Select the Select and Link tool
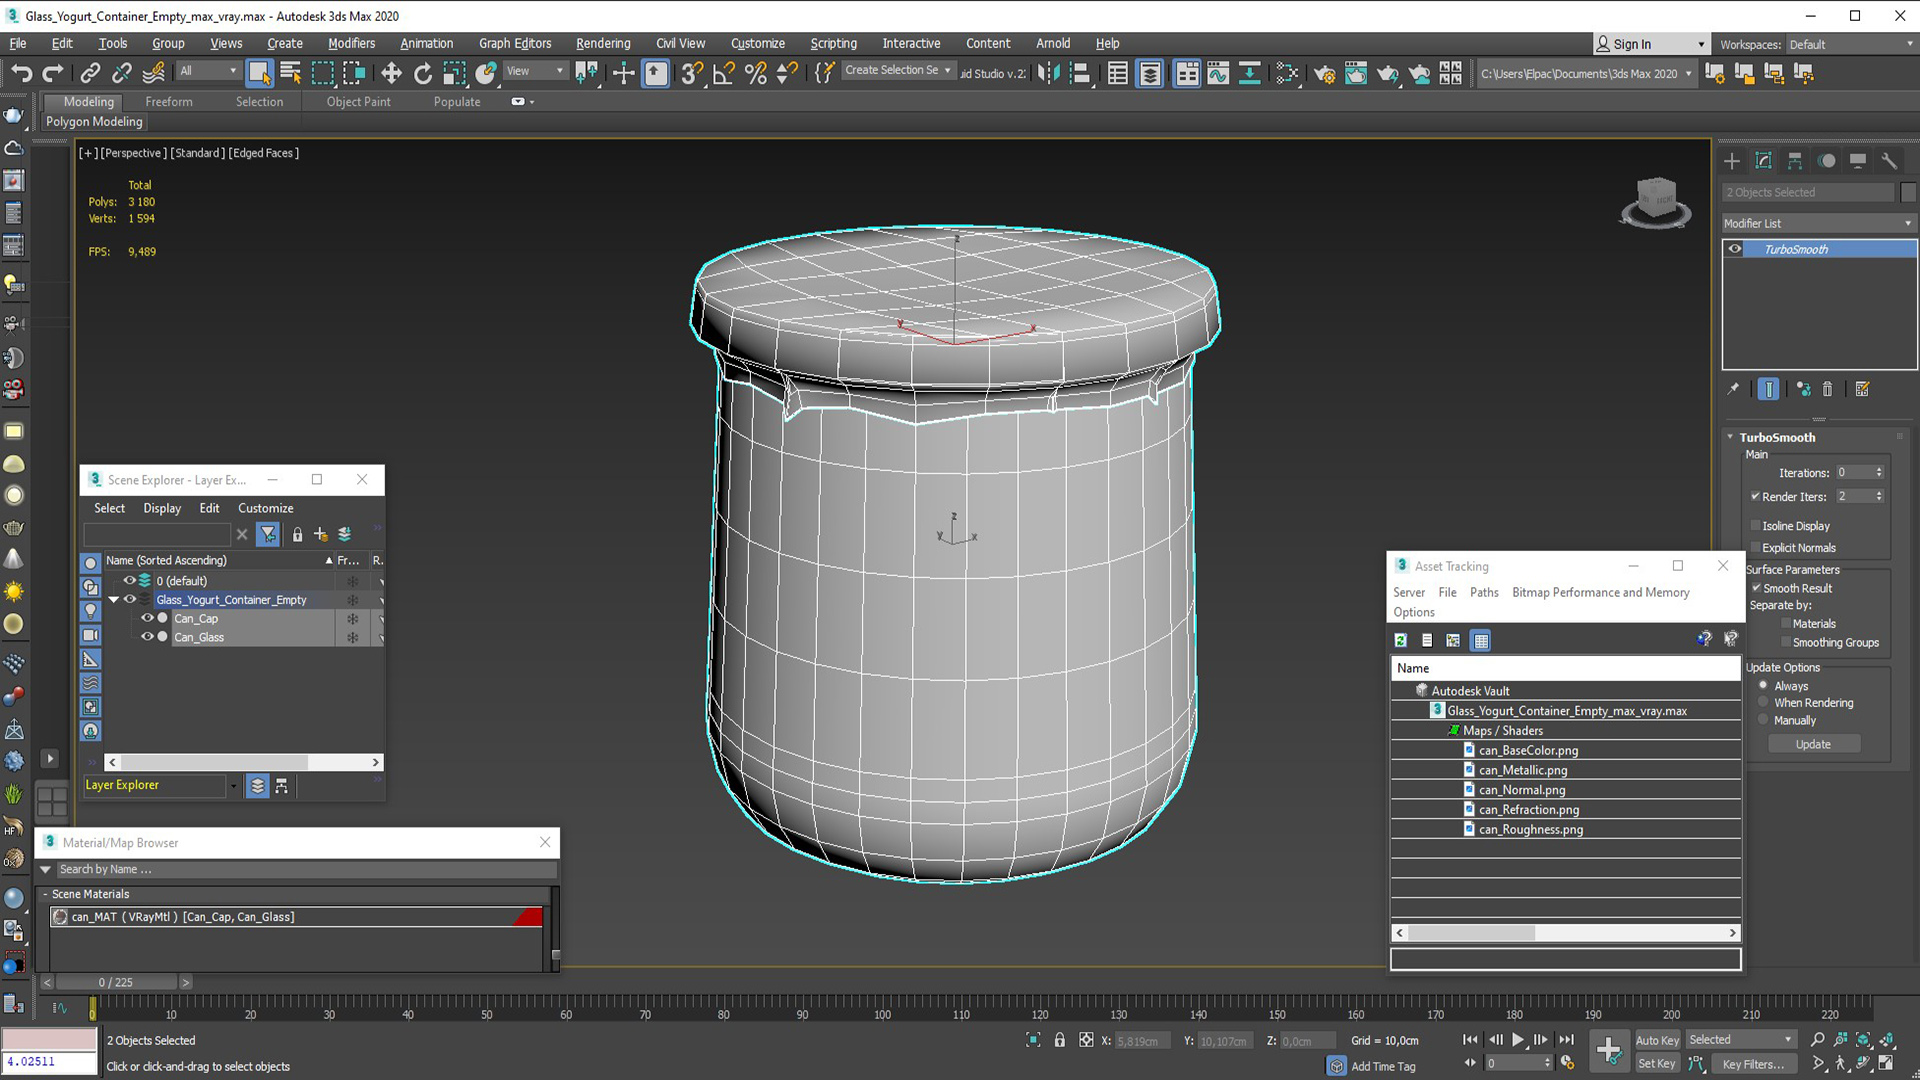Viewport: 1920px width, 1080px height. (x=90, y=73)
